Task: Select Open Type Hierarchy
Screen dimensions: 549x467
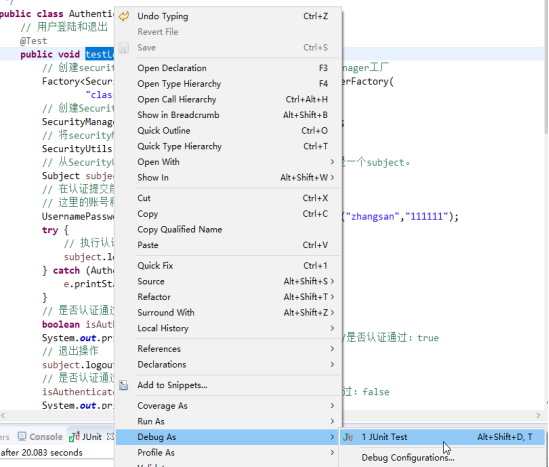Action: point(228,84)
